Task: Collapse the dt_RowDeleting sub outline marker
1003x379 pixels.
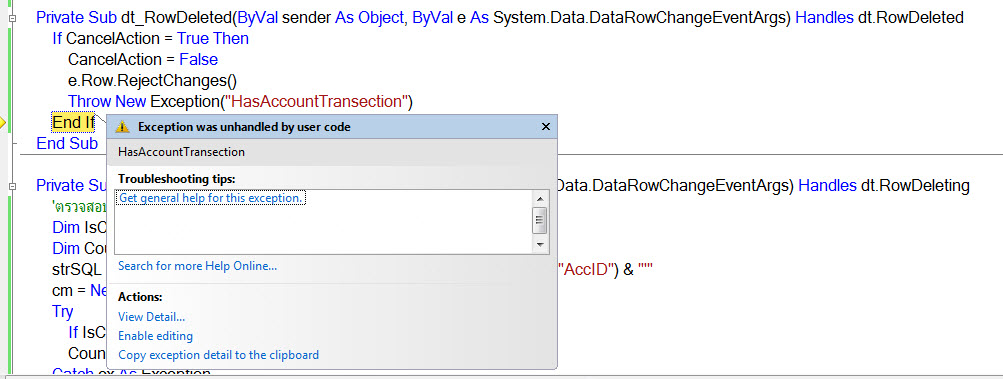Action: pyautogui.click(x=13, y=186)
